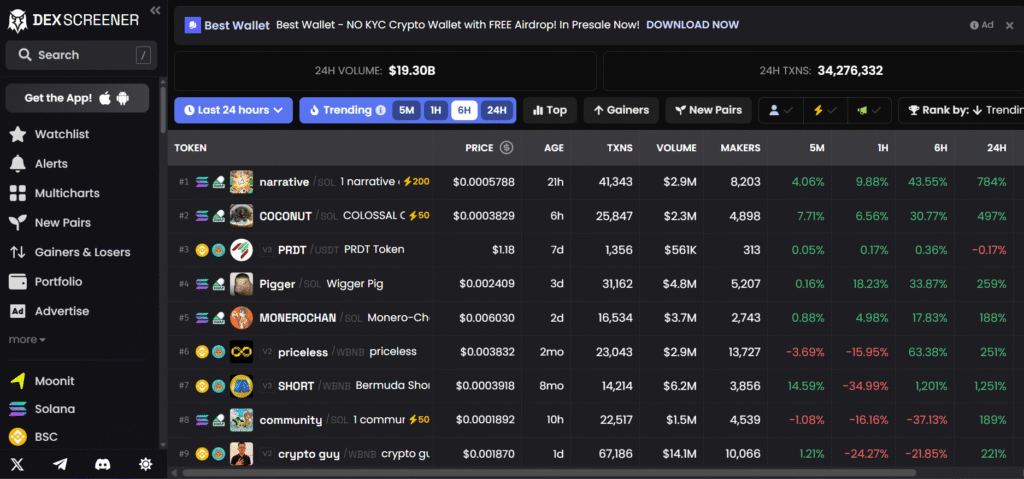Select the 24H trending timeframe
1024x479 pixels.
(x=497, y=110)
